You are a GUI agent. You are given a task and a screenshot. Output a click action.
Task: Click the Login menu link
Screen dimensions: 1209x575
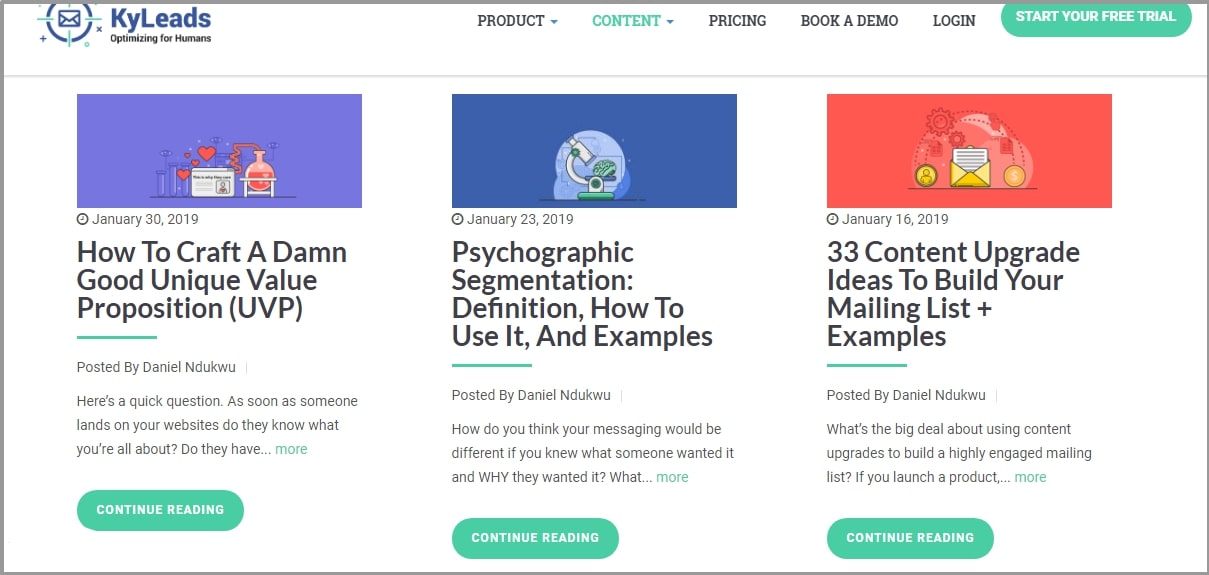[x=953, y=21]
